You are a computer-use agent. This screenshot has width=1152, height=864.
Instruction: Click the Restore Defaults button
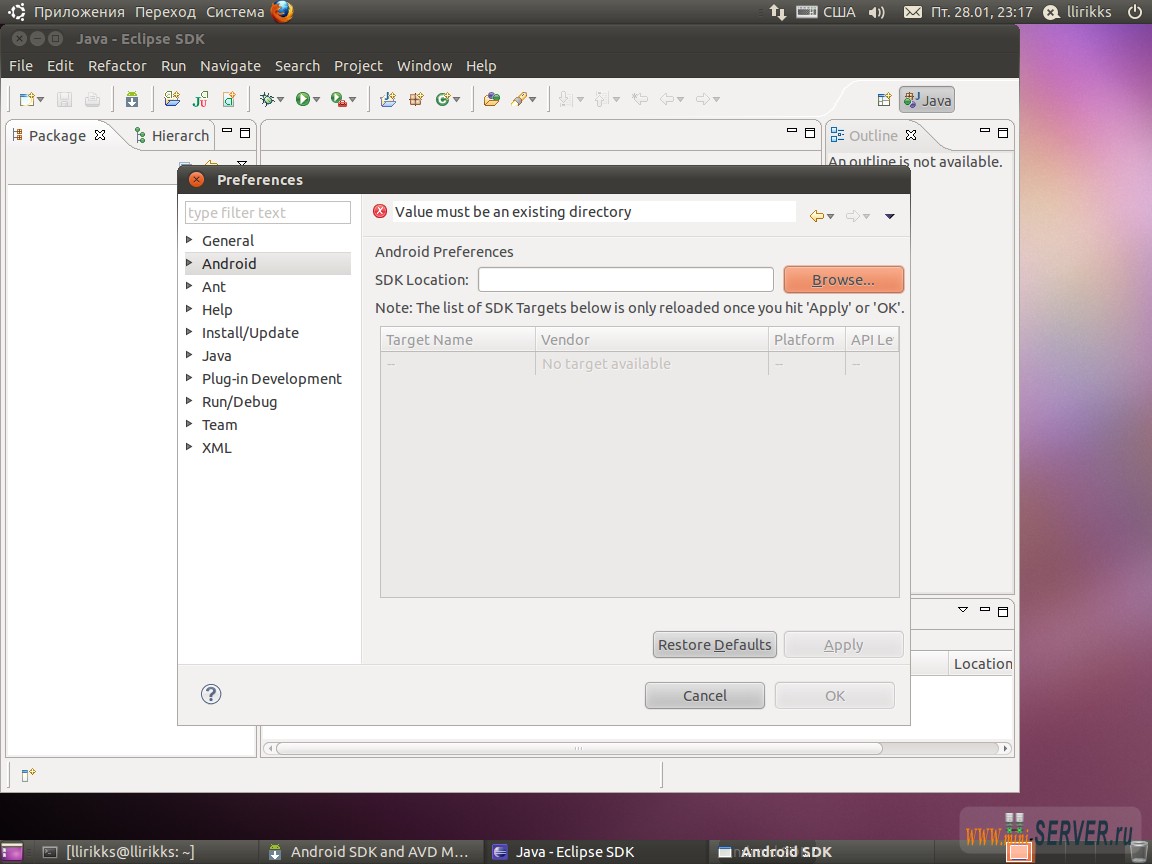tap(714, 644)
